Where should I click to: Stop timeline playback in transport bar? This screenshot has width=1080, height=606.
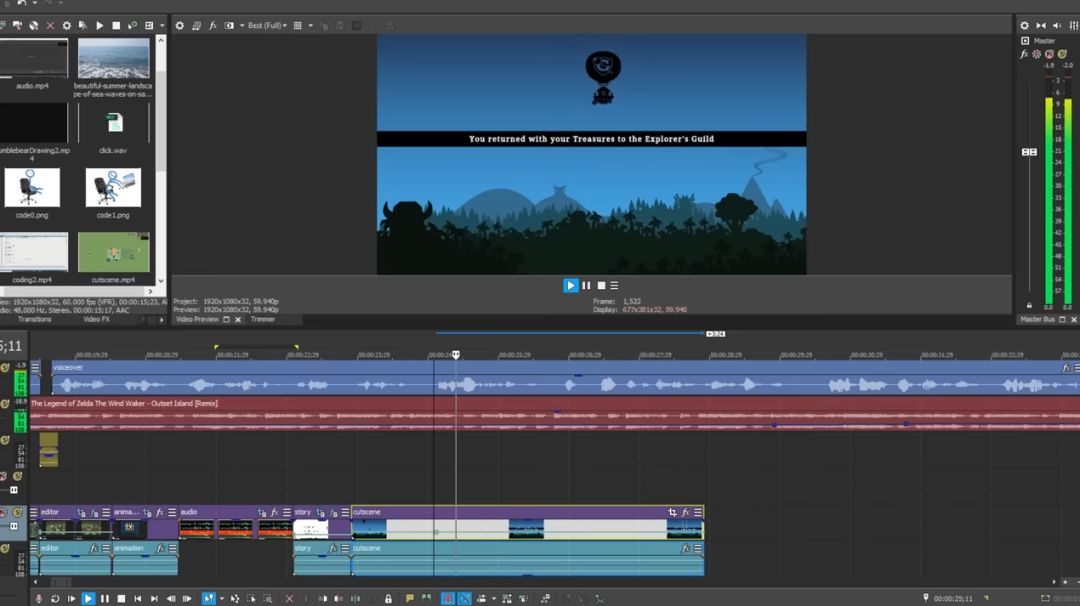[121, 599]
